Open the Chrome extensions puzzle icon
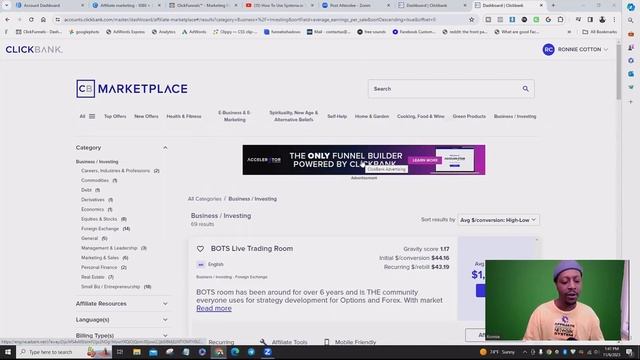640x360 pixels. click(x=560, y=19)
